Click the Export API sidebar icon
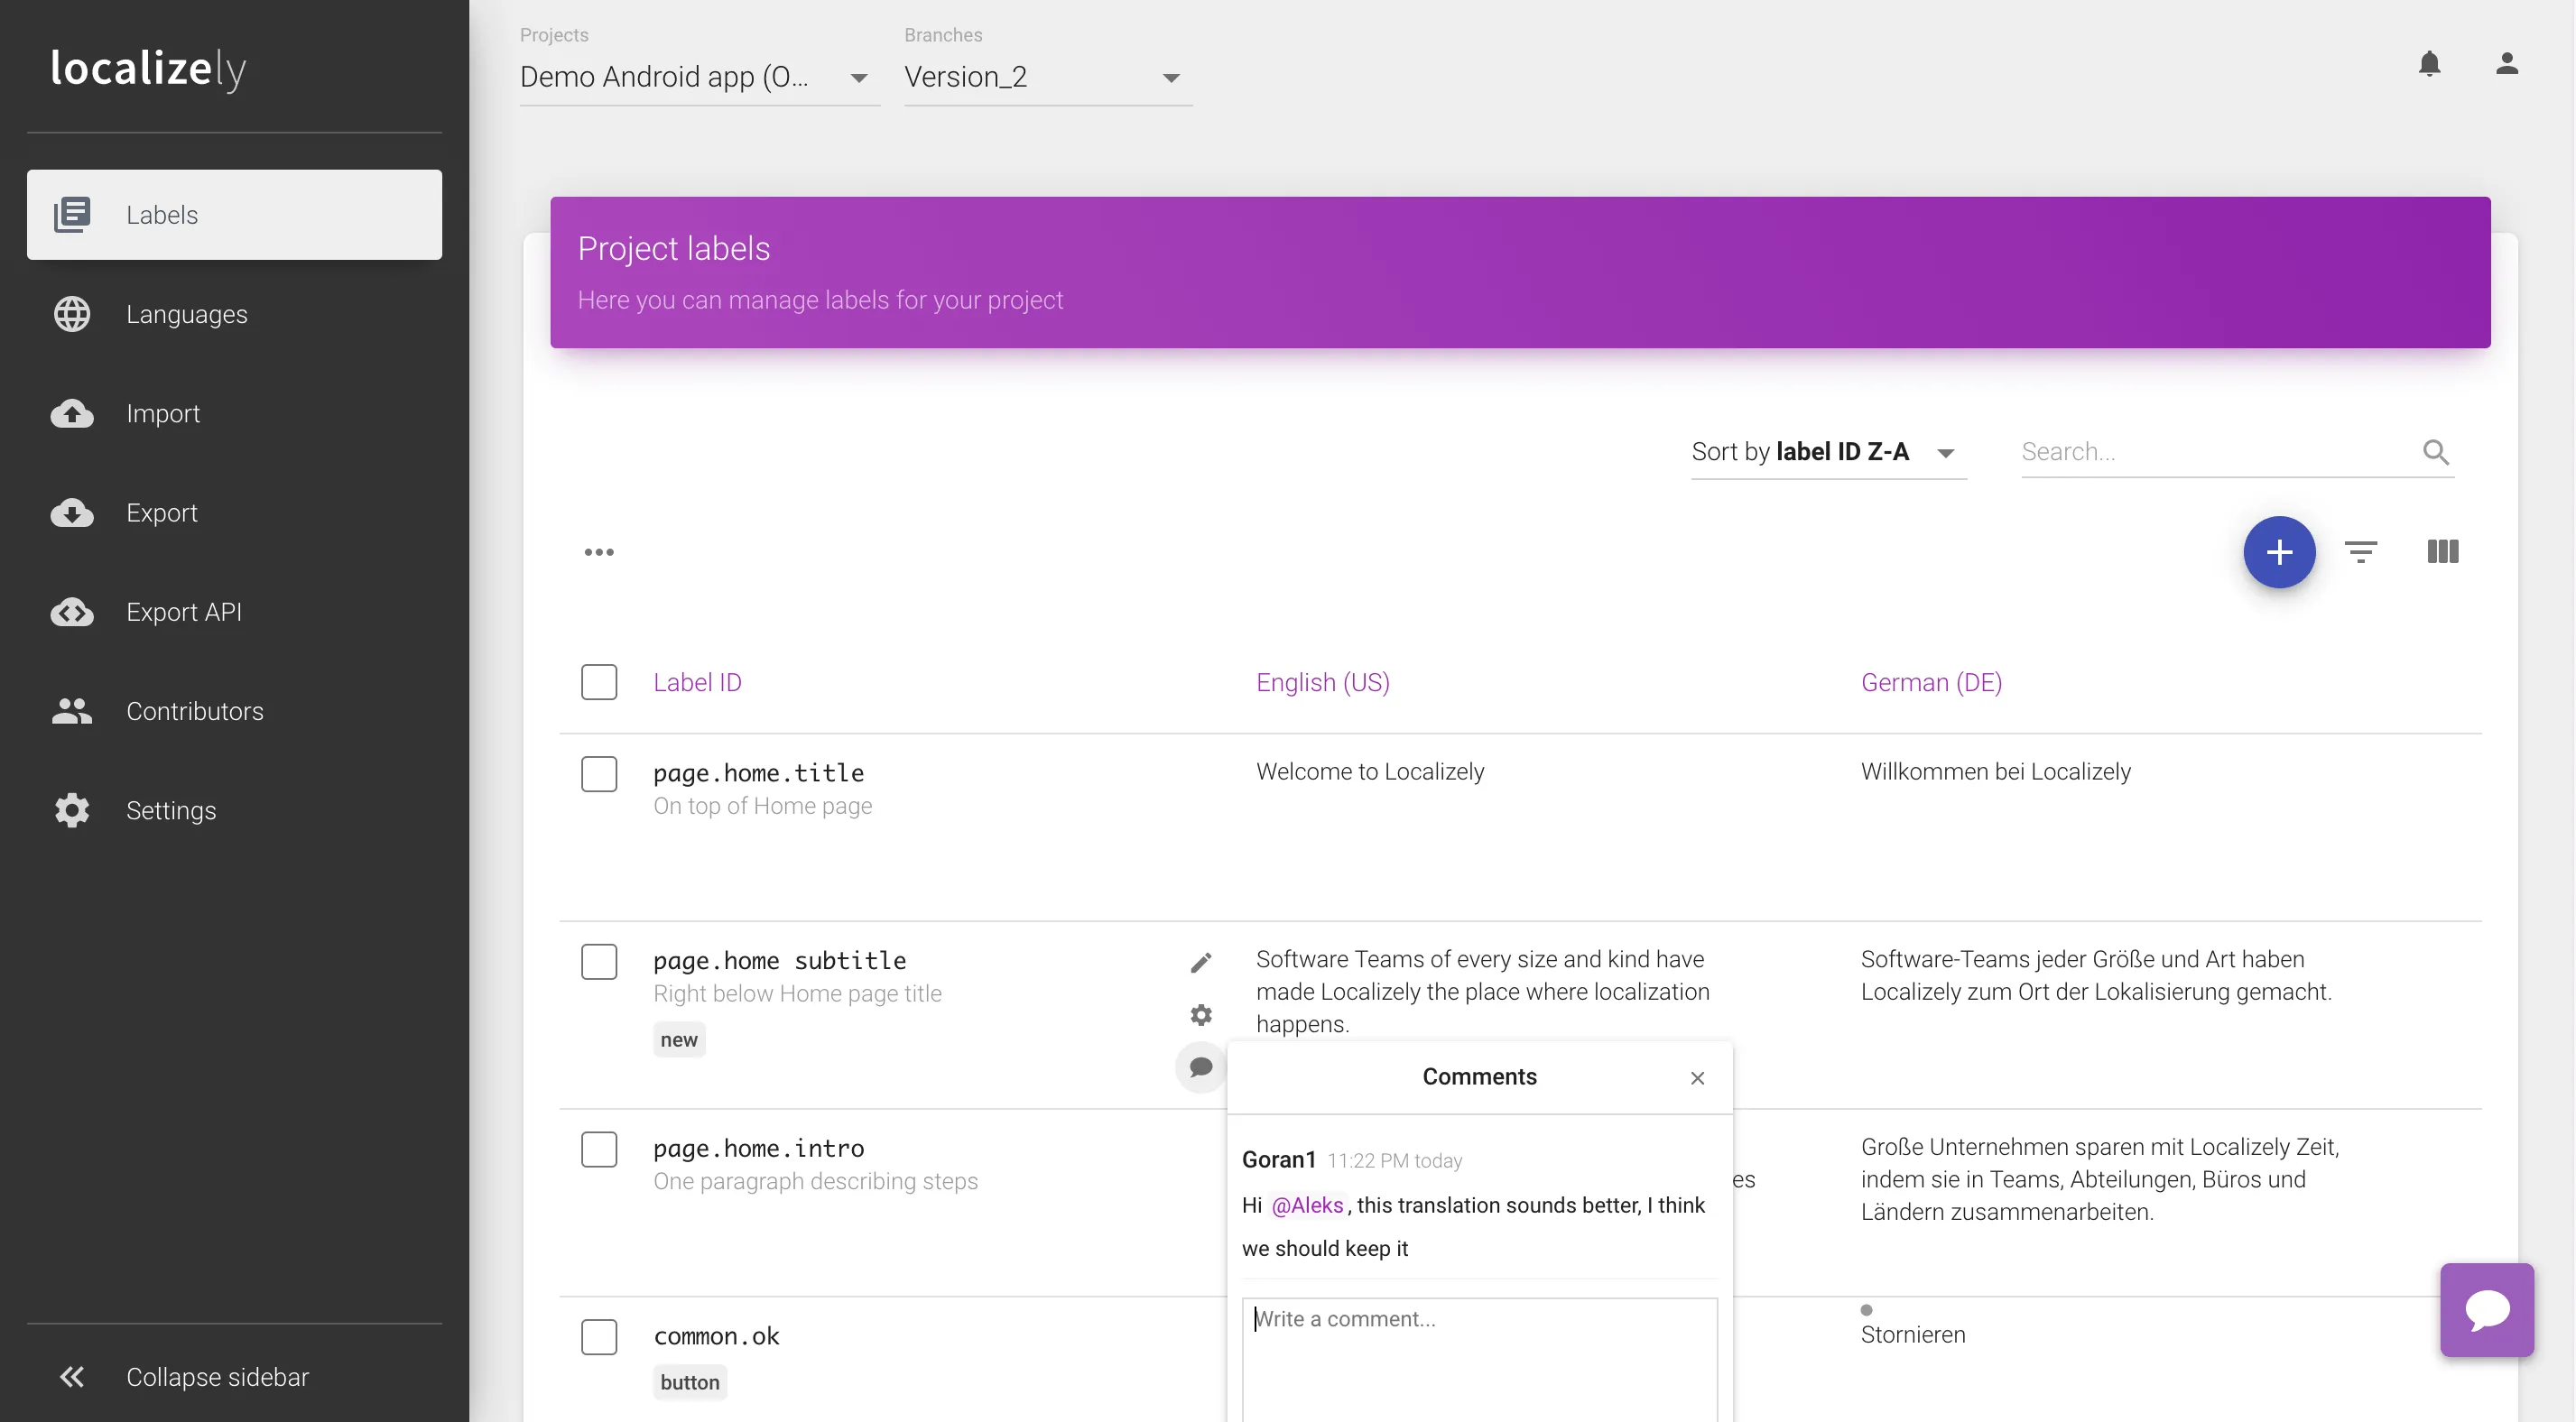This screenshot has width=2576, height=1422. [x=72, y=611]
